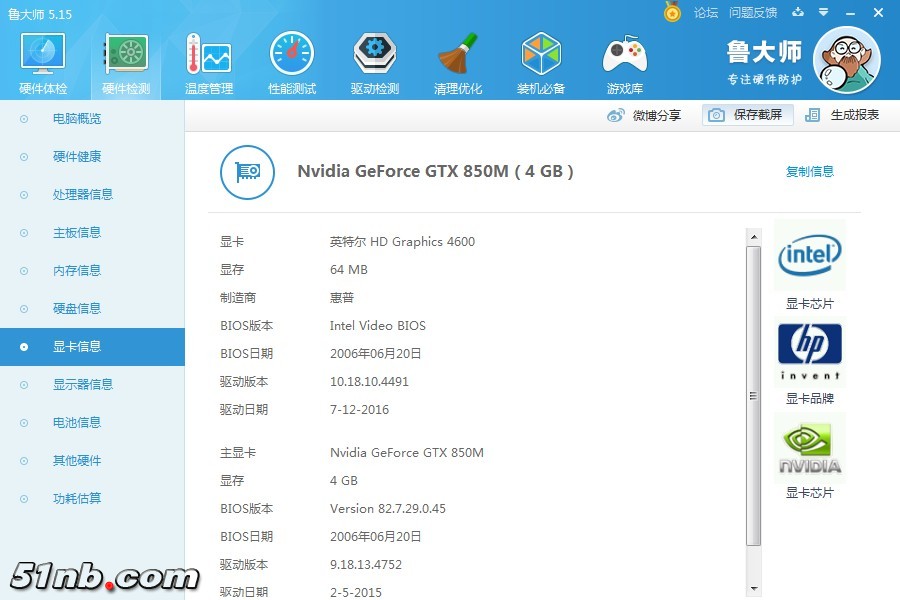Select 处理器信息 in sidebar
This screenshot has width=900, height=600.
83,195
